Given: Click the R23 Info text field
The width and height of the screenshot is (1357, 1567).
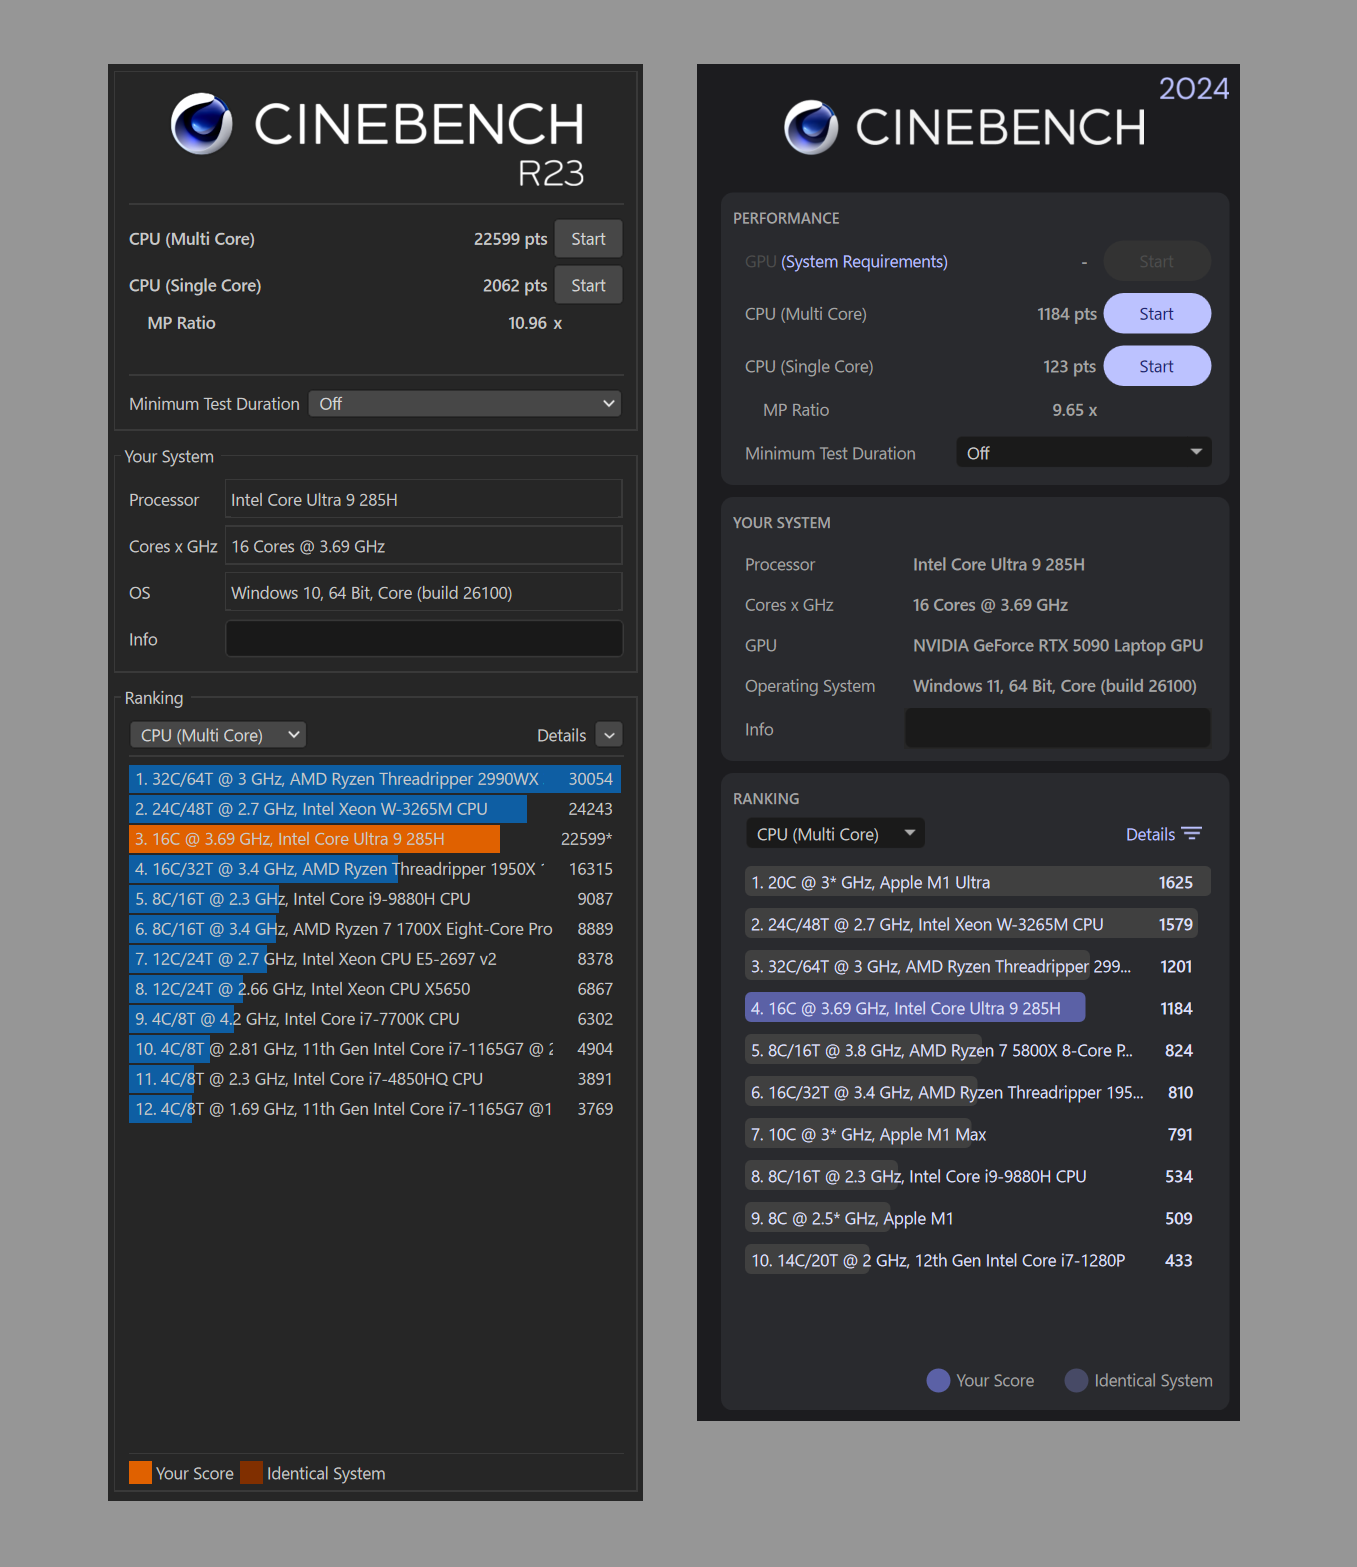Looking at the screenshot, I should coord(424,639).
